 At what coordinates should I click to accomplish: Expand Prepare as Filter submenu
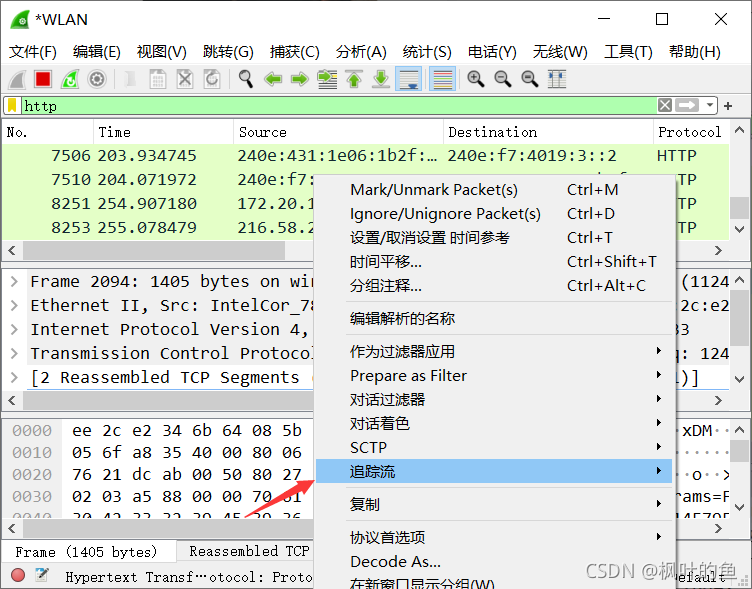(x=494, y=376)
